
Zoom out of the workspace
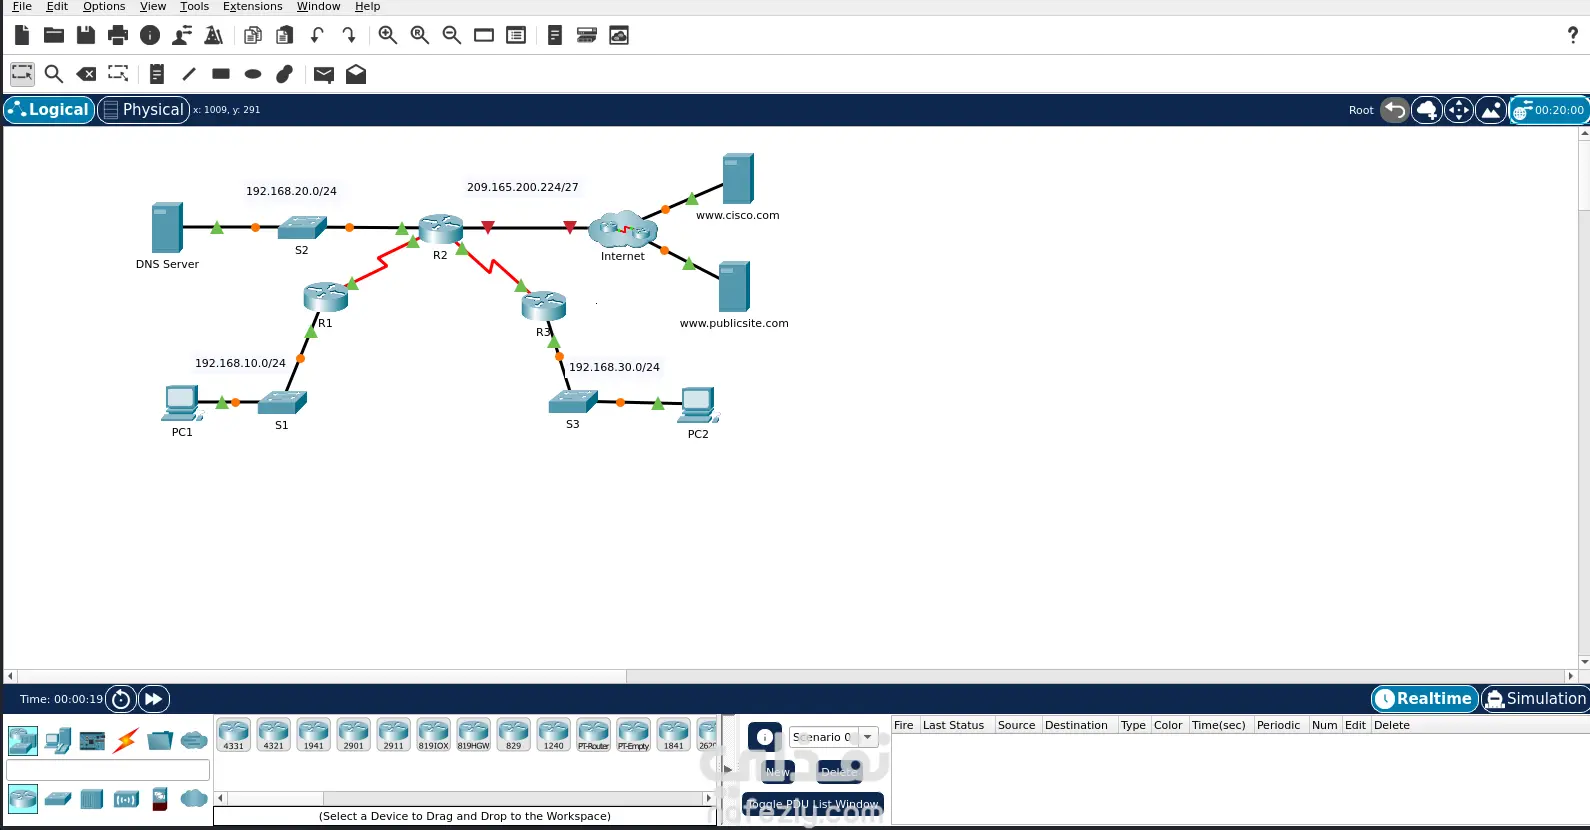pos(452,36)
